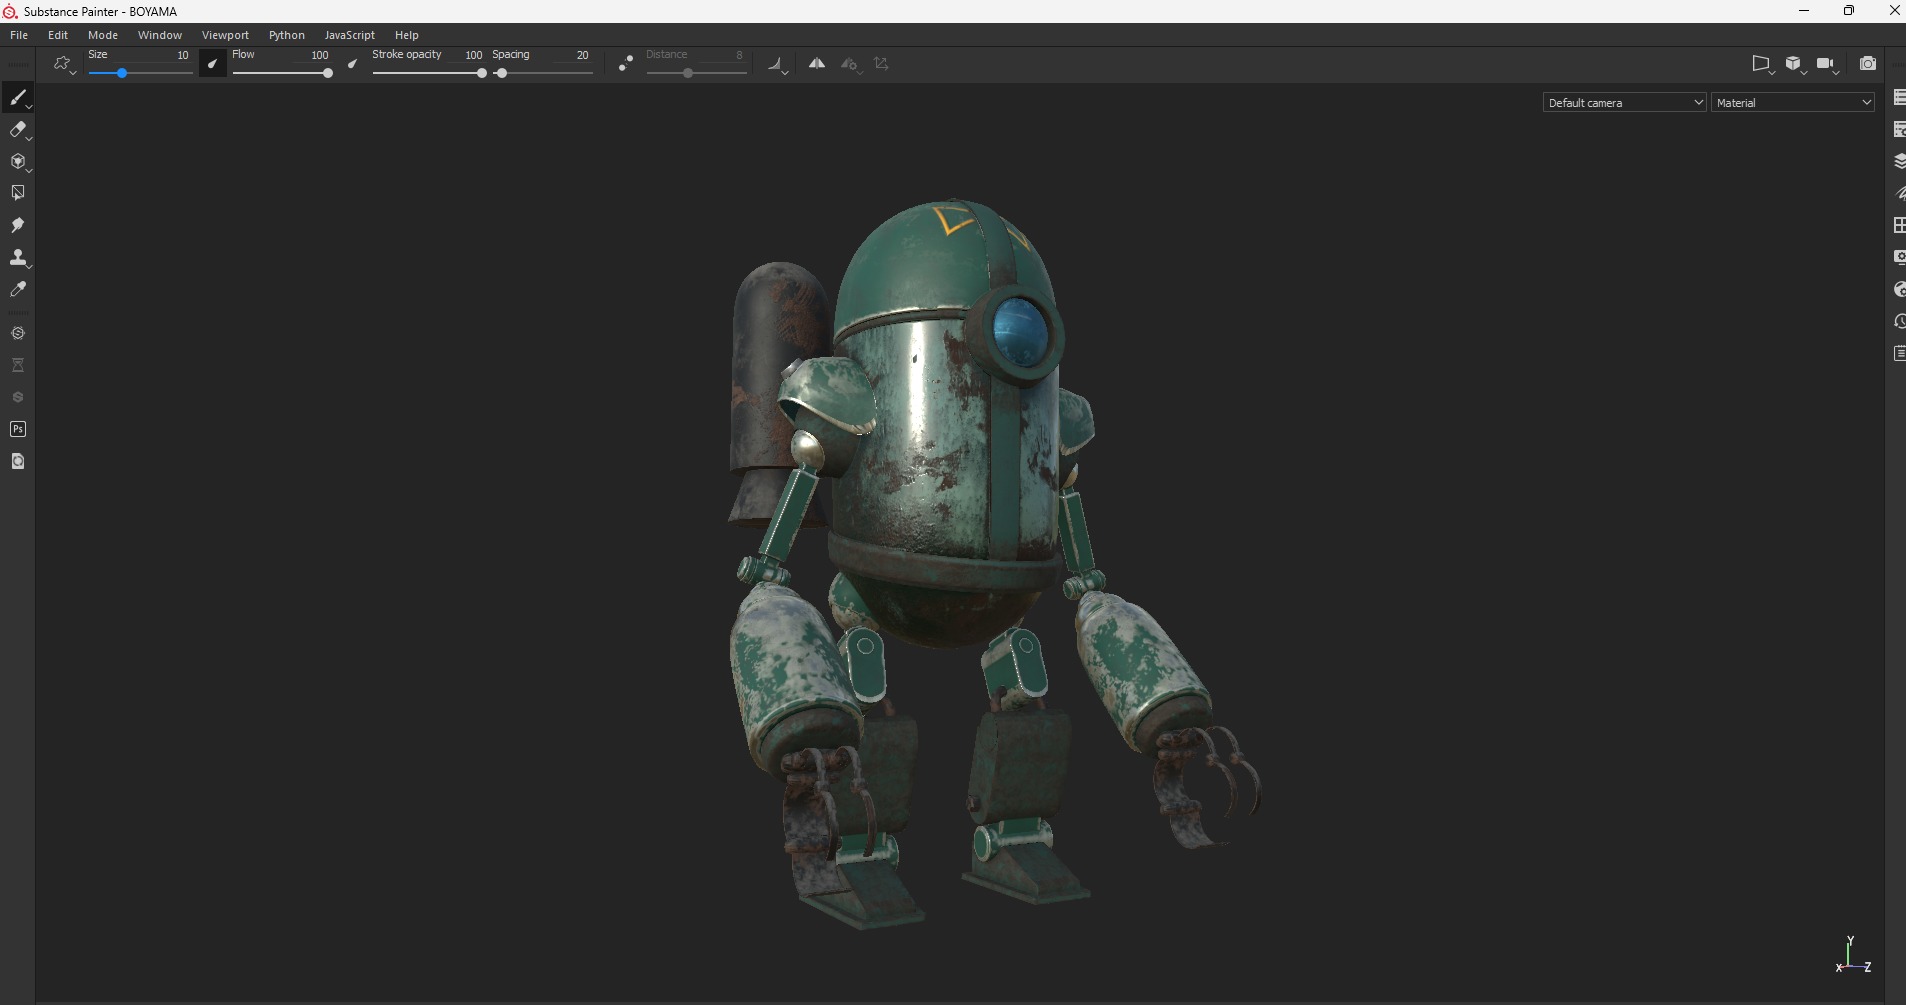
Task: Open the Default camera dropdown
Action: click(x=1624, y=102)
